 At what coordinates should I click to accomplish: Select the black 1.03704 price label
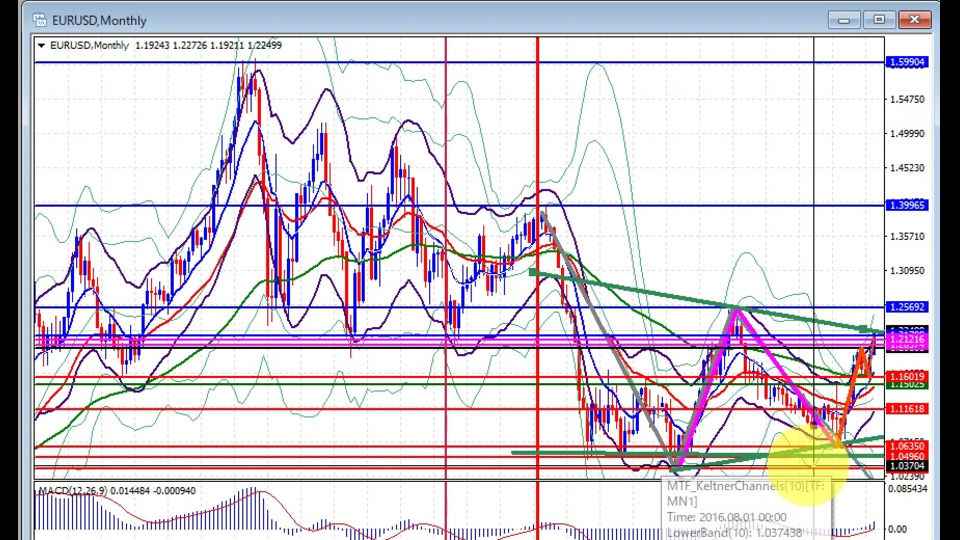907,466
